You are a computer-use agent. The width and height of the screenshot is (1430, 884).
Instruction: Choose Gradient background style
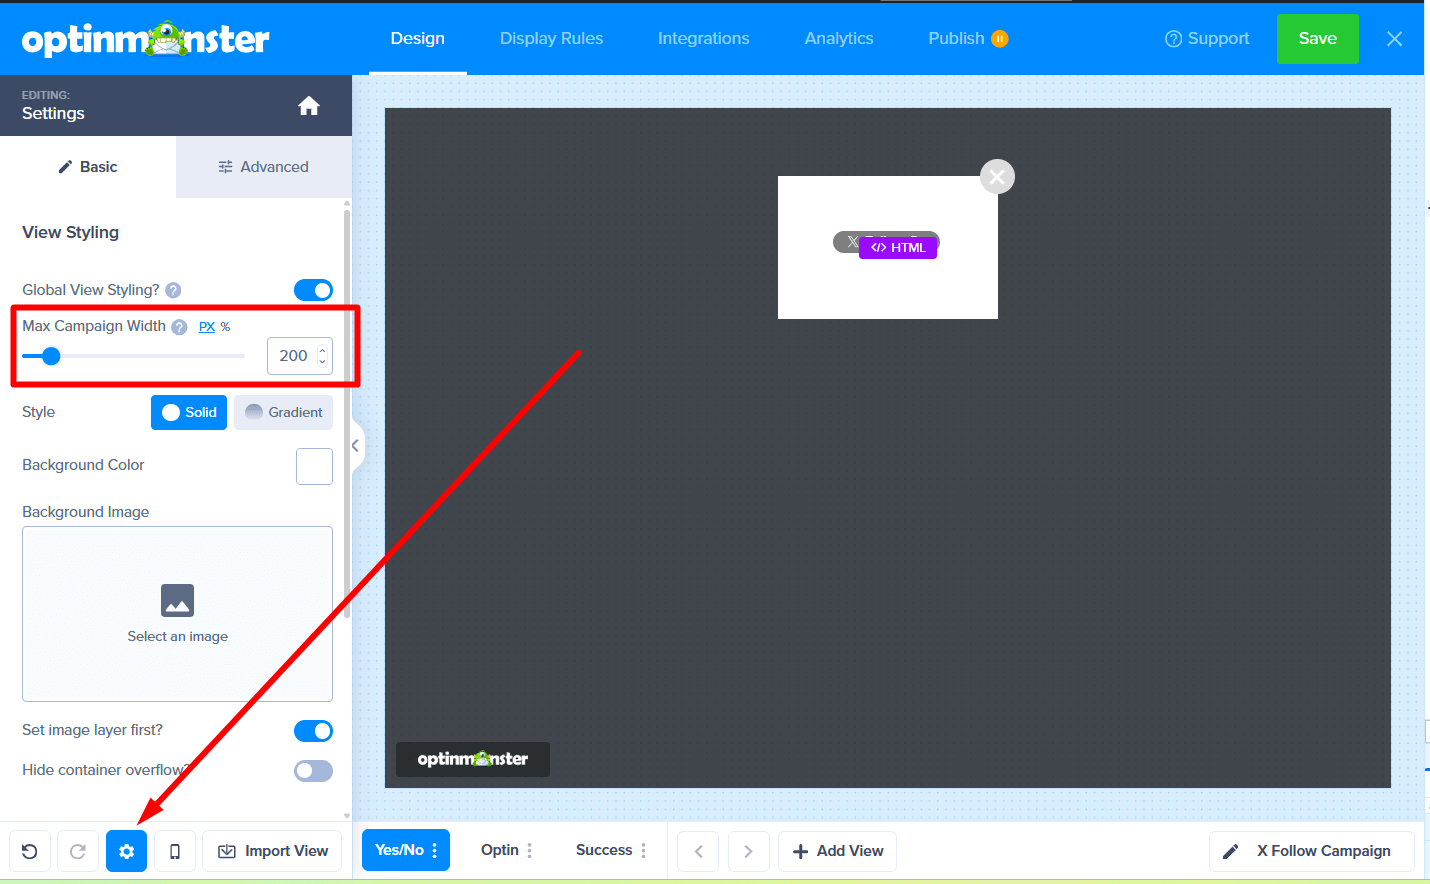(283, 412)
